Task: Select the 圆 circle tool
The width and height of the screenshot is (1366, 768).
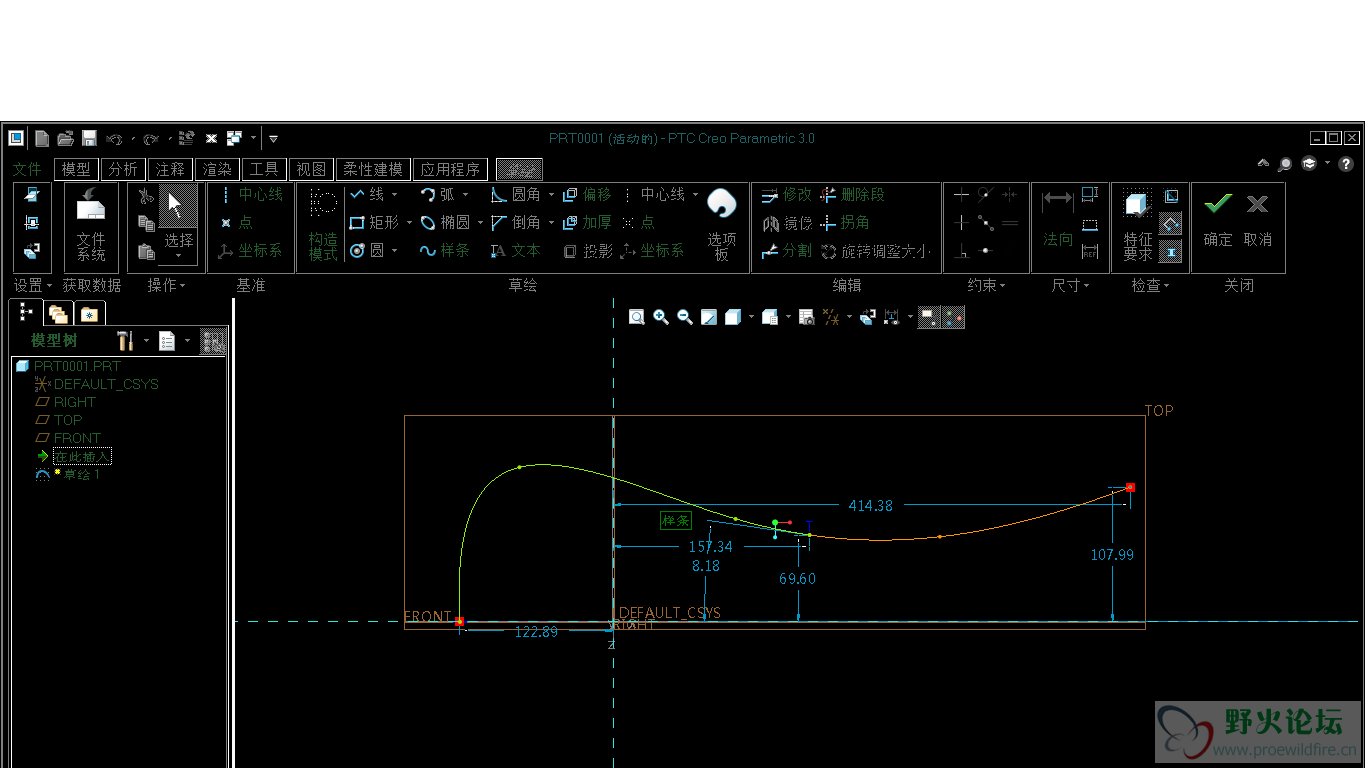Action: pos(367,250)
